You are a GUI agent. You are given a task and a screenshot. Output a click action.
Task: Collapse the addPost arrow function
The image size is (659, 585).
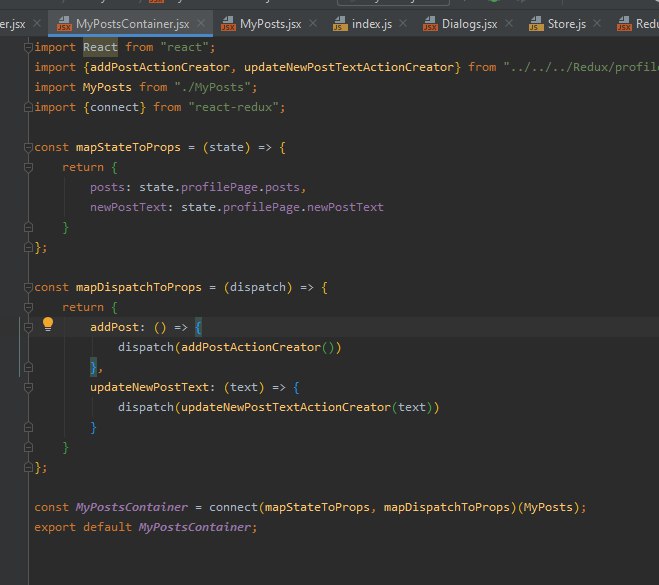click(29, 327)
